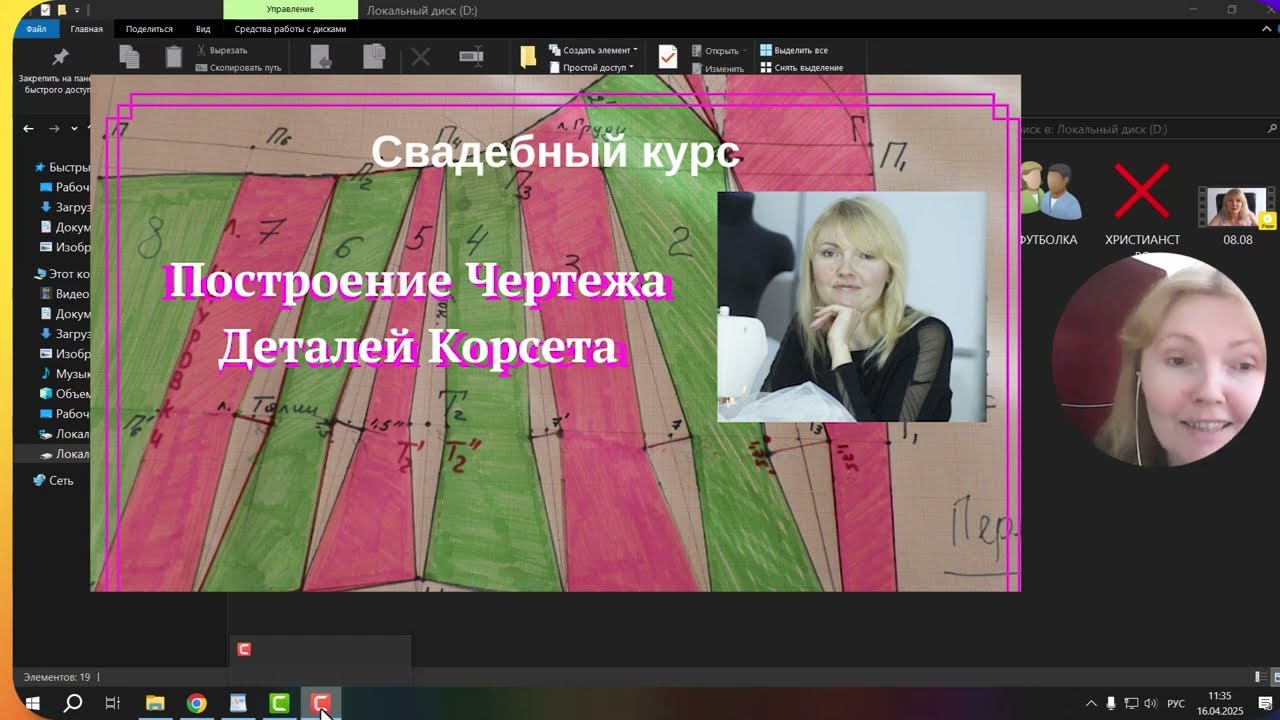
Task: Click Скопировать путь in the ribbon
Action: point(239,68)
